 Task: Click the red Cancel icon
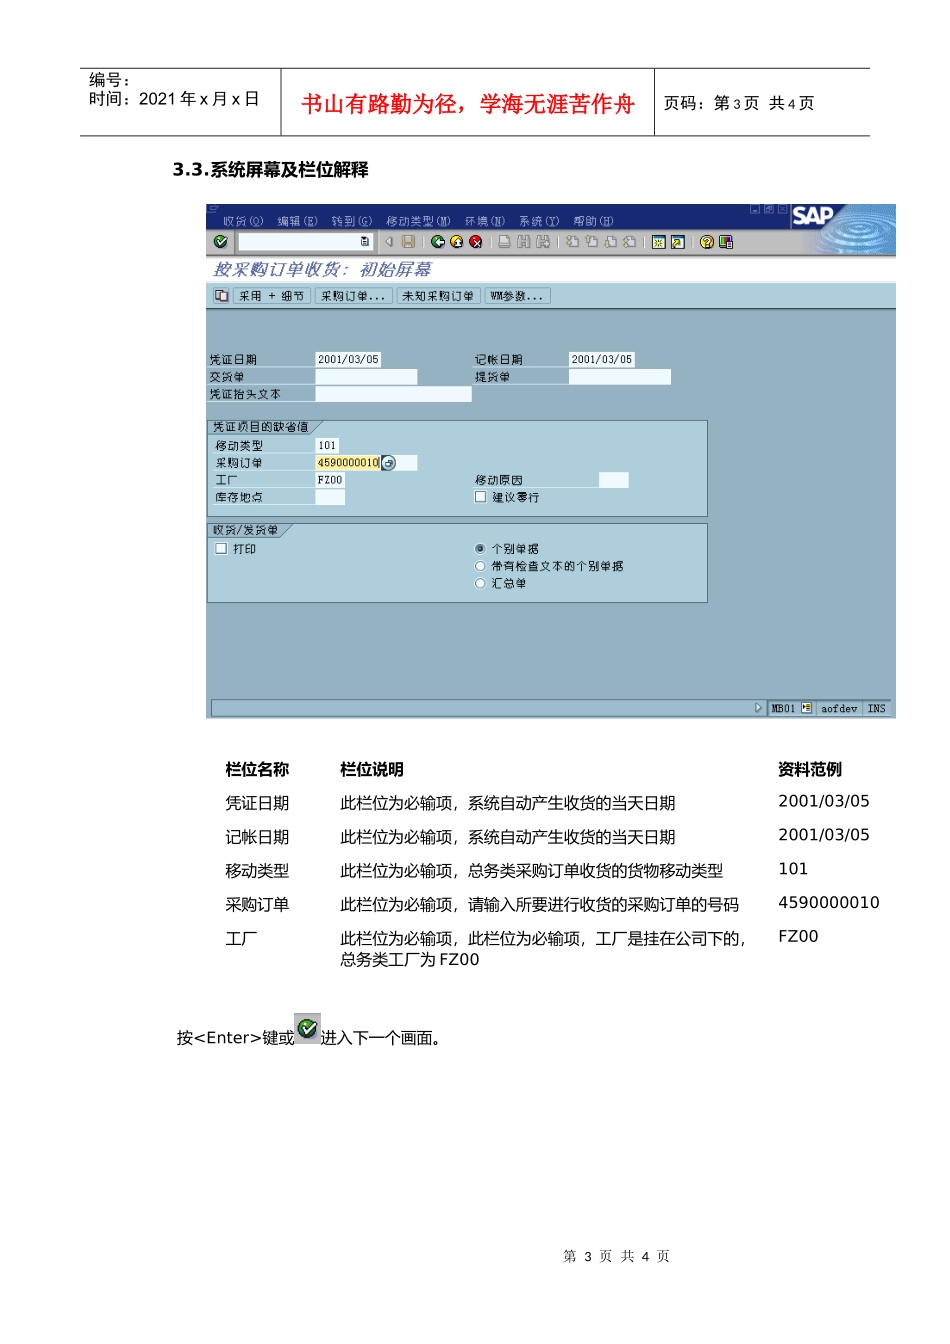coord(476,242)
